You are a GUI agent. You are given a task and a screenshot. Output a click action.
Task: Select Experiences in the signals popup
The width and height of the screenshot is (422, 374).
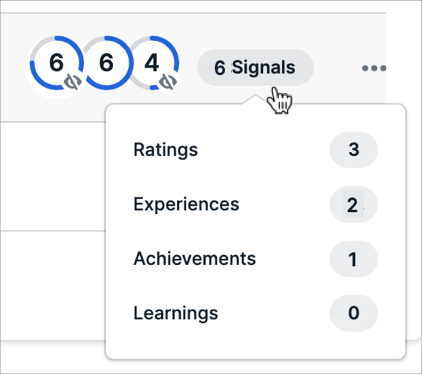click(x=186, y=204)
